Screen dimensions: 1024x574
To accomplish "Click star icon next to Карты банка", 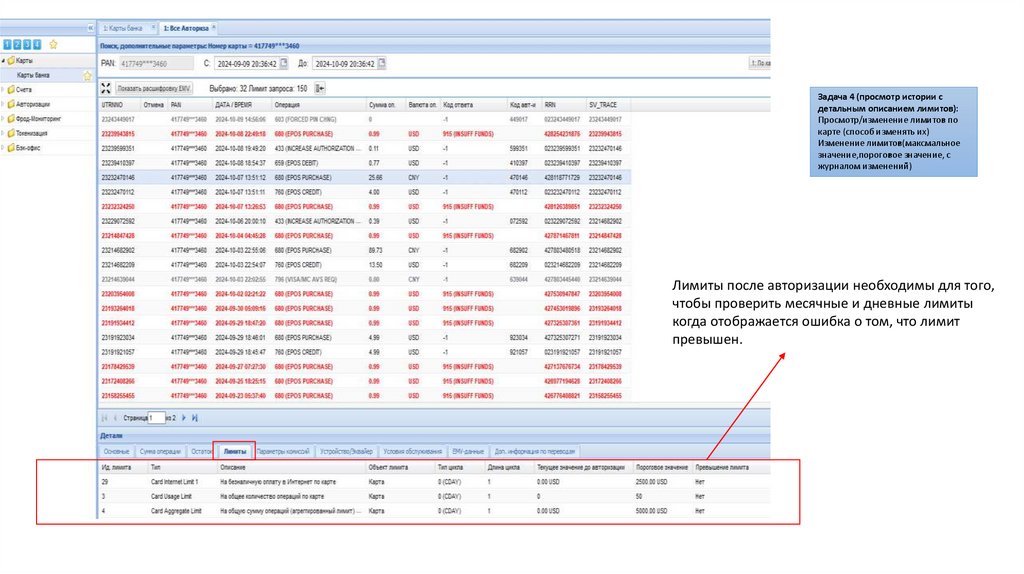I will tap(87, 75).
